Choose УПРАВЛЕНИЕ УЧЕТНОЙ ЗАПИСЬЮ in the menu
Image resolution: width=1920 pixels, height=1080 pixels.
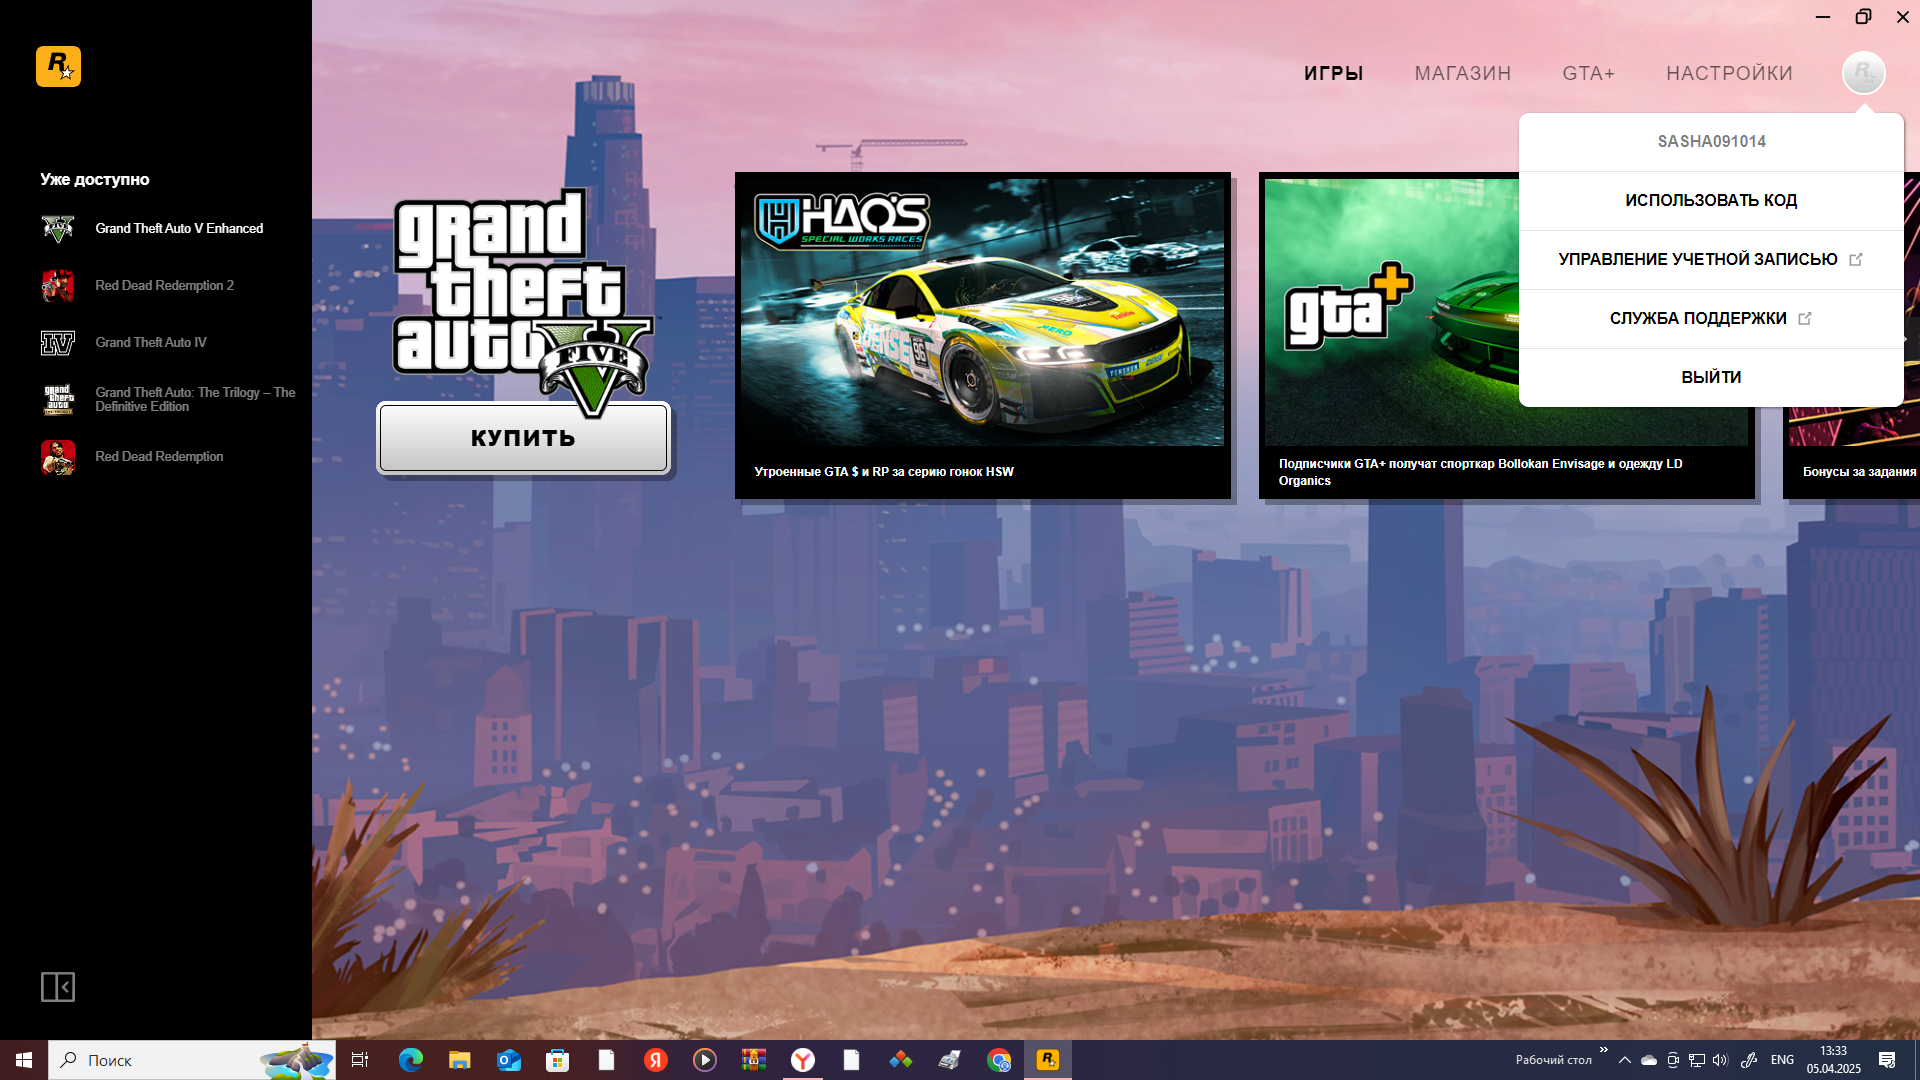coord(1711,259)
